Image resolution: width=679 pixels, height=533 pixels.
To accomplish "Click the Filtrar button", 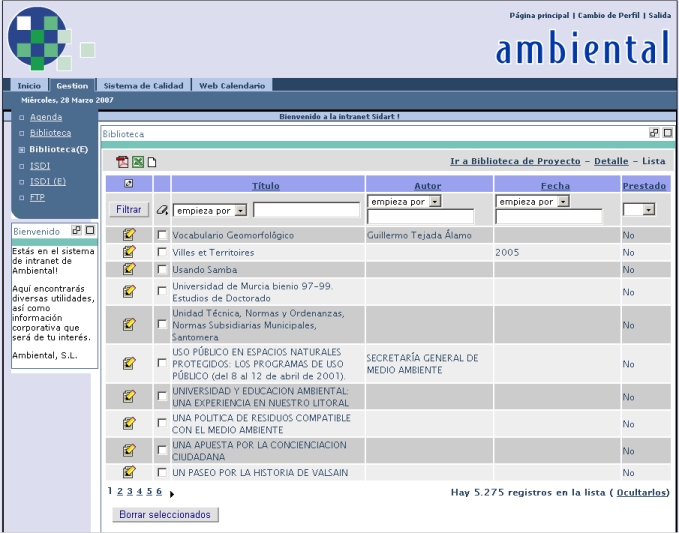I will [x=129, y=210].
